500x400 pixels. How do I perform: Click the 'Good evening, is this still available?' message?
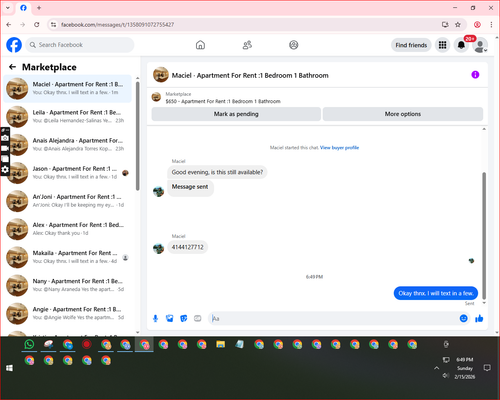[217, 172]
